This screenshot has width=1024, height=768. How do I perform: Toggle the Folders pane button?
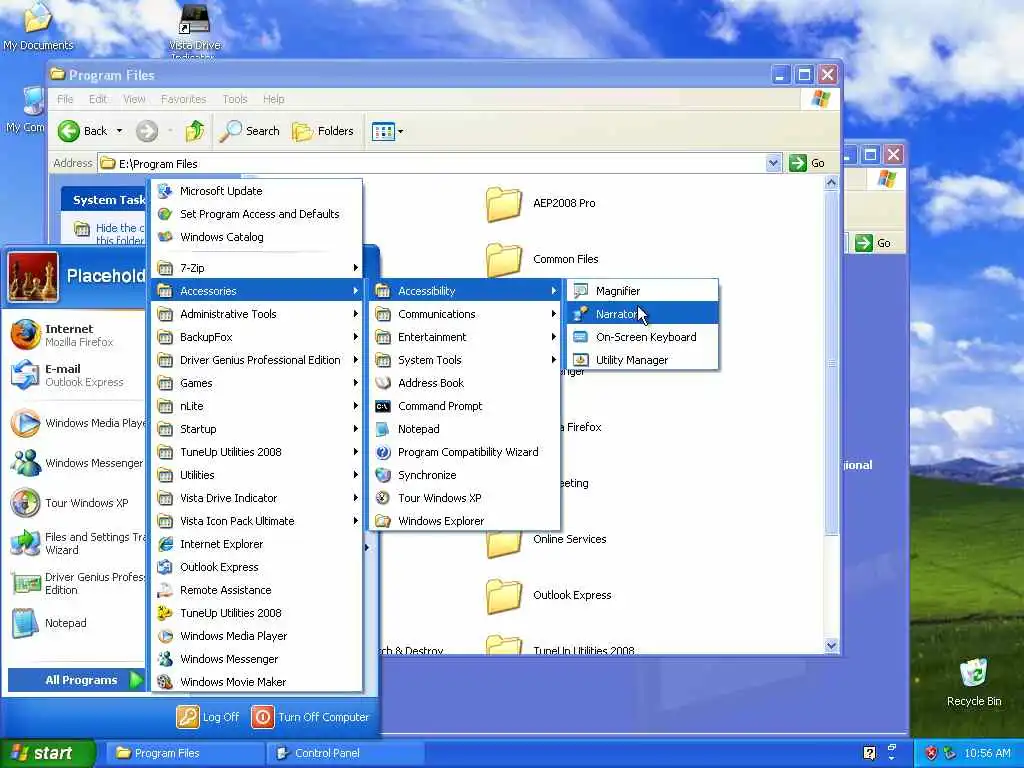tap(323, 131)
